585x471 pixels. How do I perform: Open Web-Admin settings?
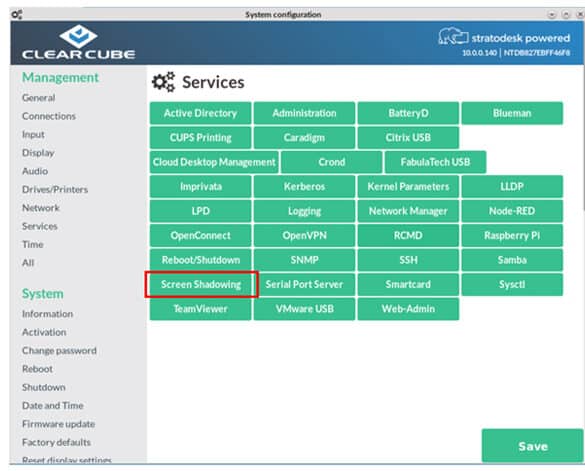pyautogui.click(x=408, y=309)
